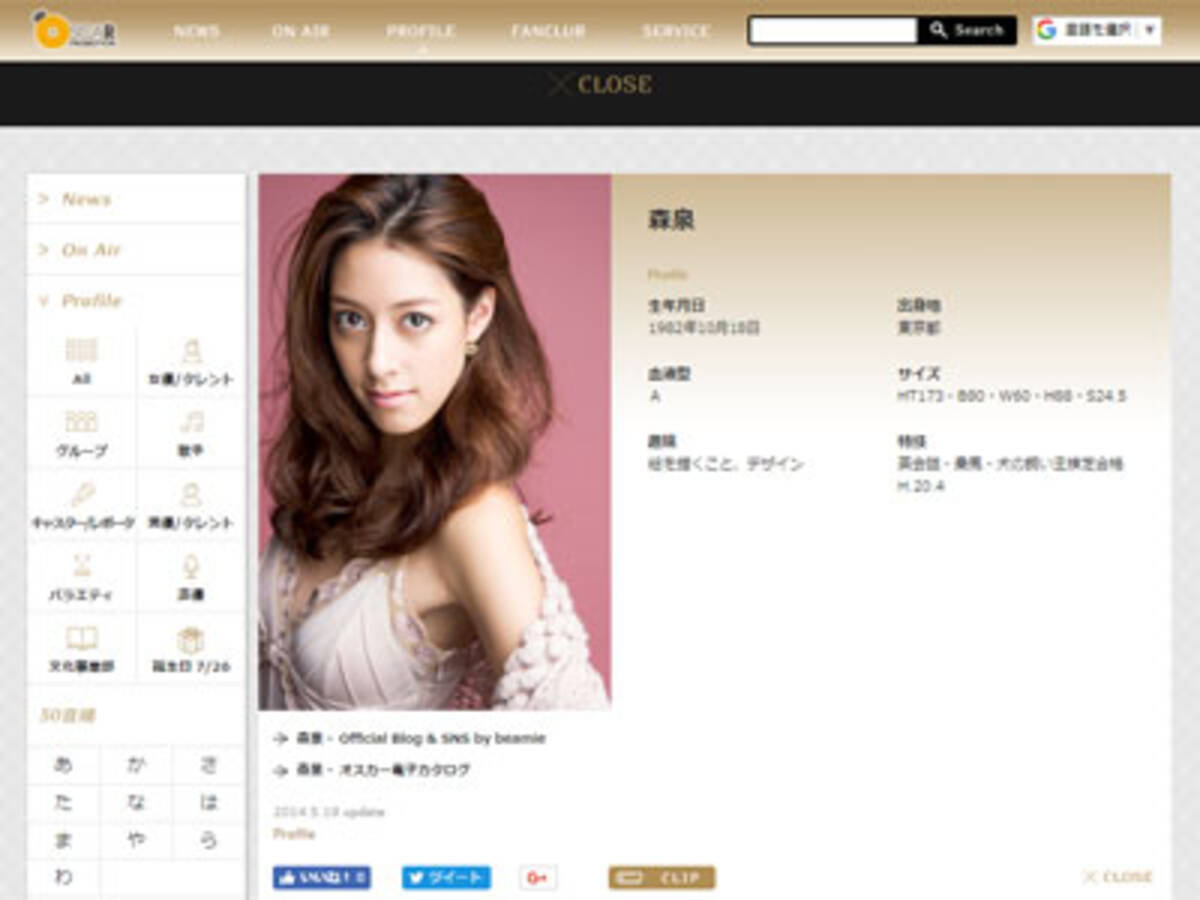Select the 歌手 music note category

191,433
